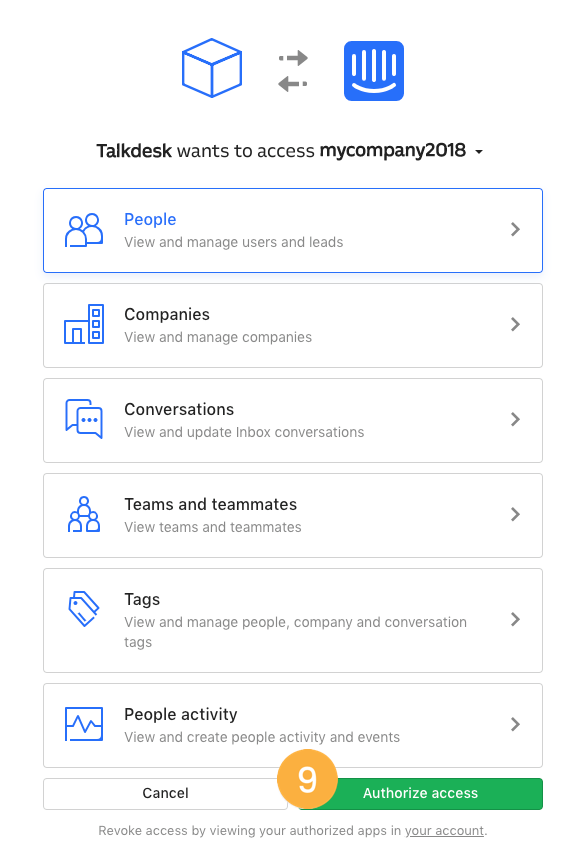575x853 pixels.
Task: Click the orange step 9 marker
Action: [307, 779]
